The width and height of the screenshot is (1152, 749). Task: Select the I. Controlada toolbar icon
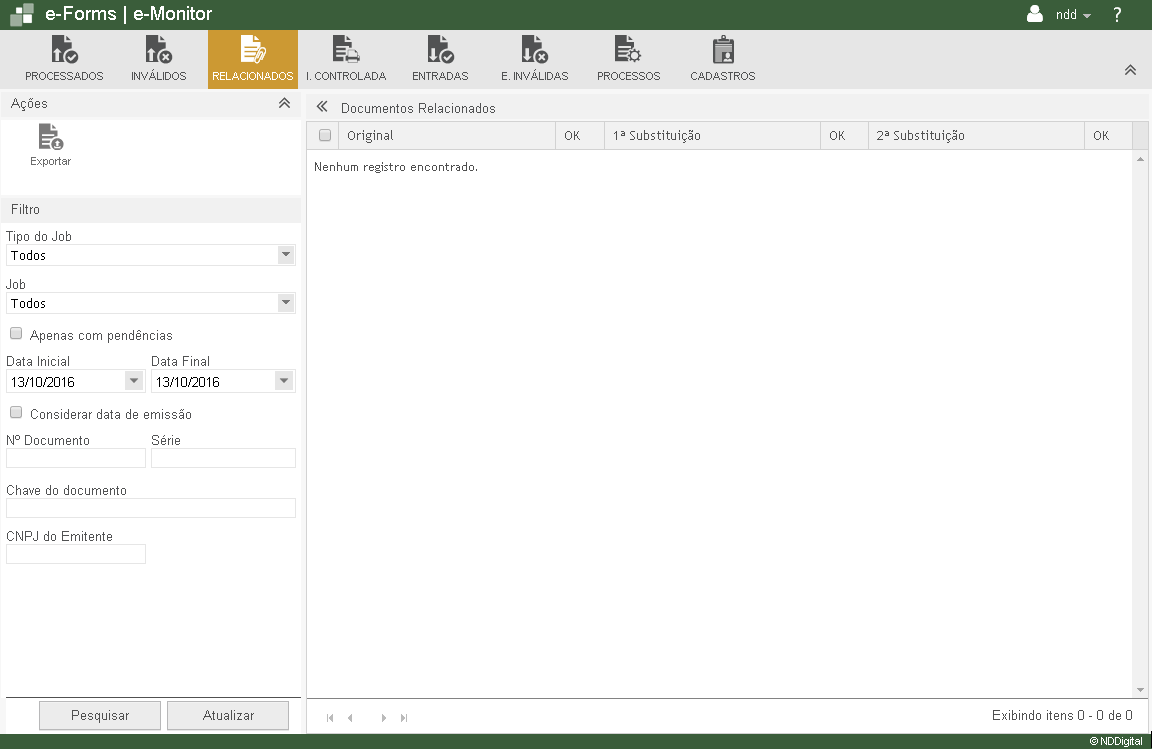click(x=345, y=51)
